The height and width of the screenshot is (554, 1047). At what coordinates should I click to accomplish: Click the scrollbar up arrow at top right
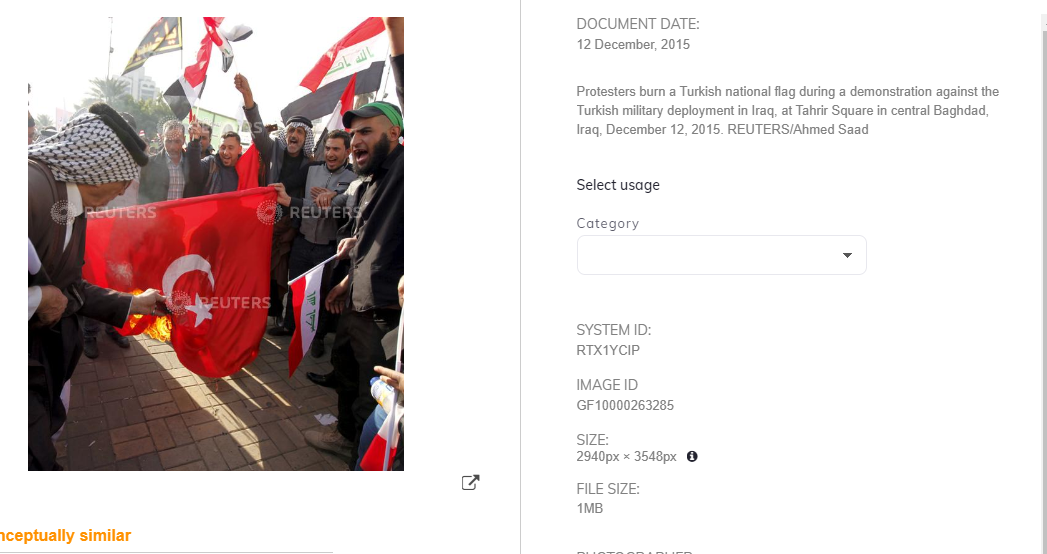tap(1044, 22)
